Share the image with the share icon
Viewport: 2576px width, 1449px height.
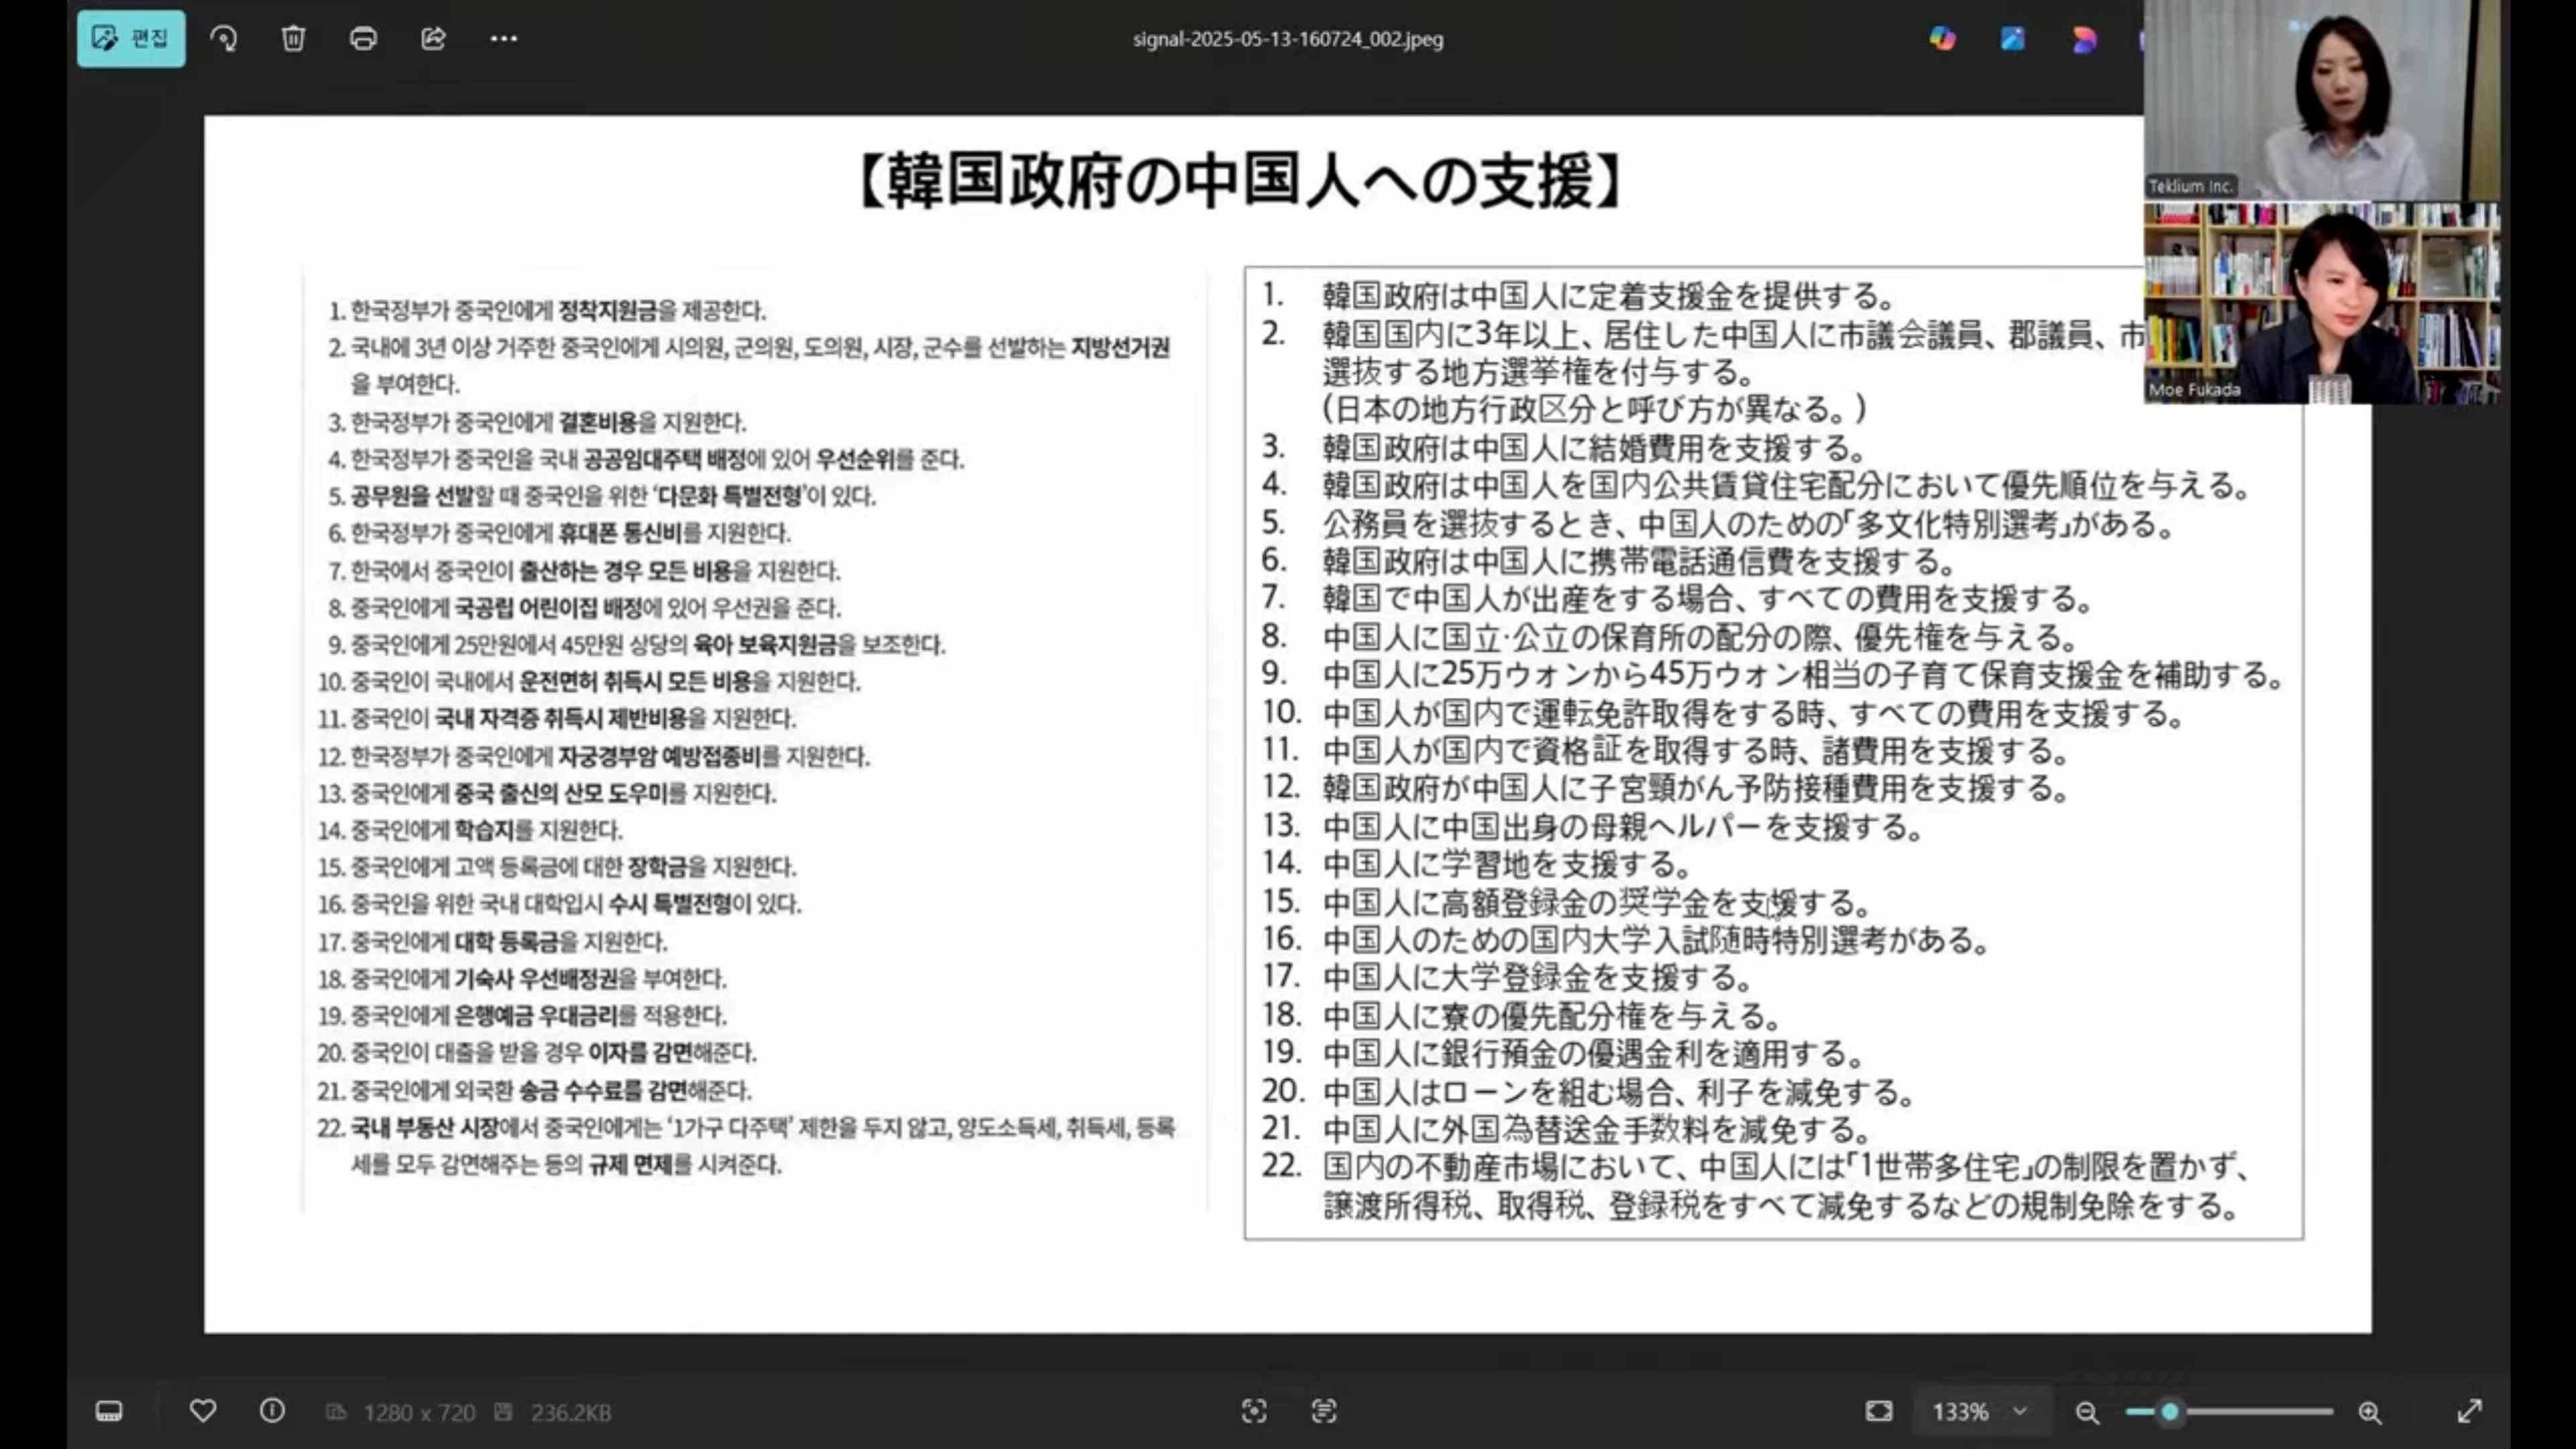click(x=433, y=39)
